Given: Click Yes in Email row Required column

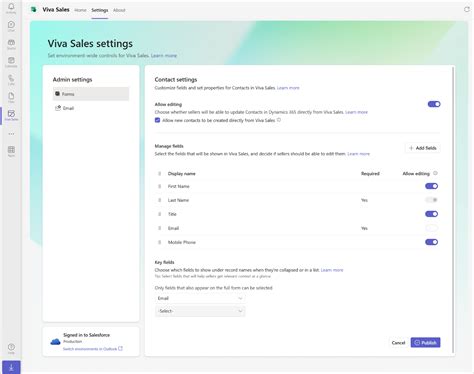Looking at the screenshot, I should point(364,228).
